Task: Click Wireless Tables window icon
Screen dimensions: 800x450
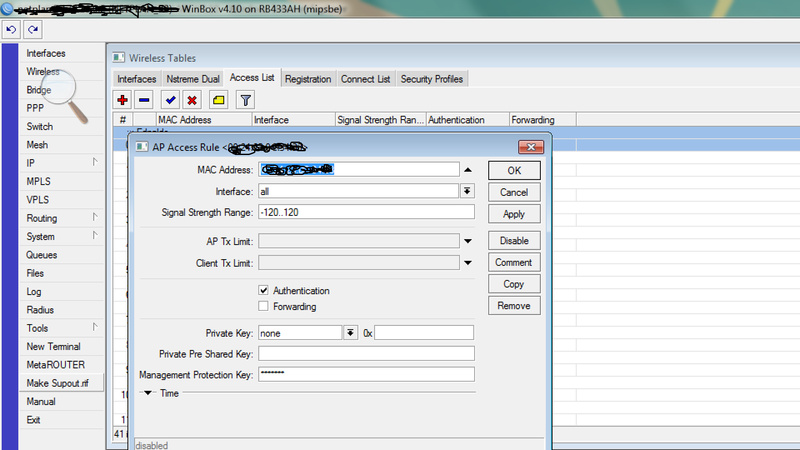Action: (119, 58)
